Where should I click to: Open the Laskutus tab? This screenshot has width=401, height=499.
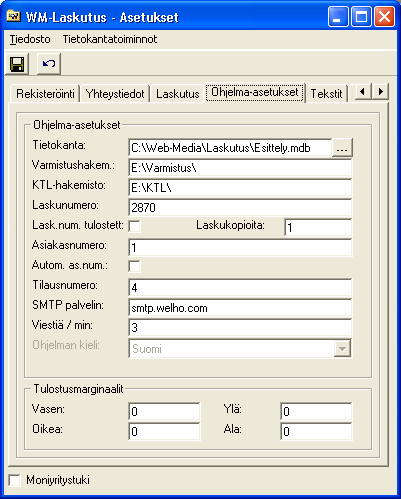click(x=177, y=94)
